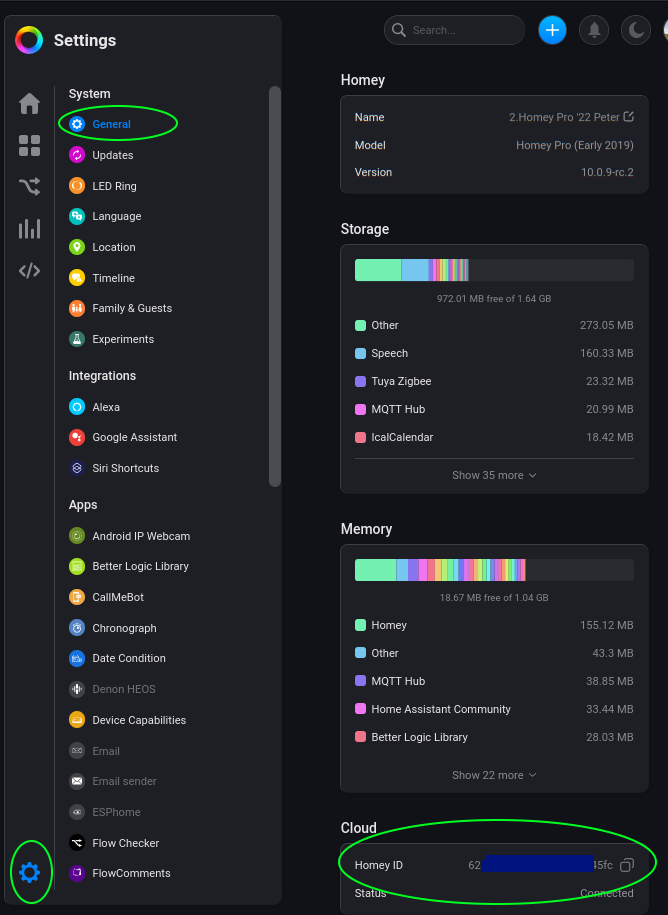Expand Show 22 more in Memory
The height and width of the screenshot is (915, 668).
click(x=494, y=775)
